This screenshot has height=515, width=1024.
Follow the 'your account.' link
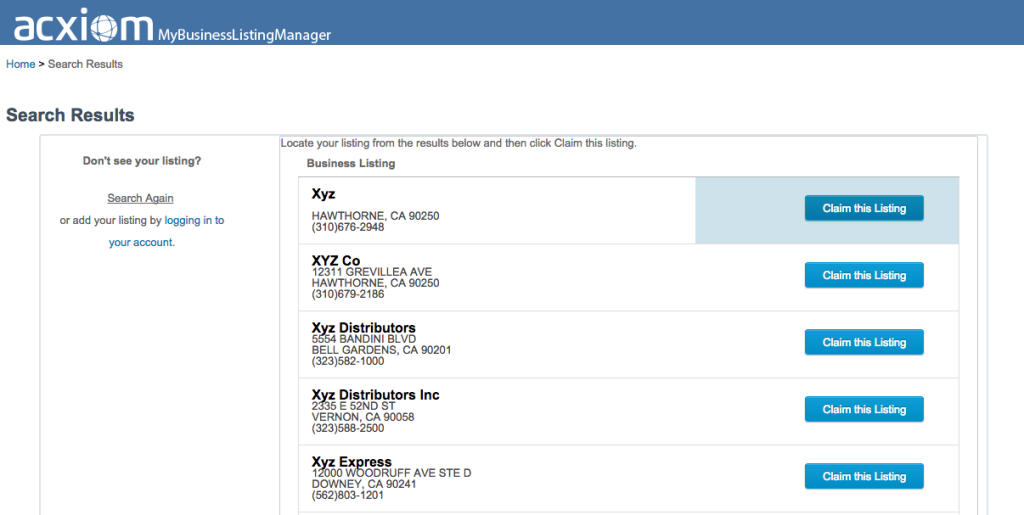[142, 242]
